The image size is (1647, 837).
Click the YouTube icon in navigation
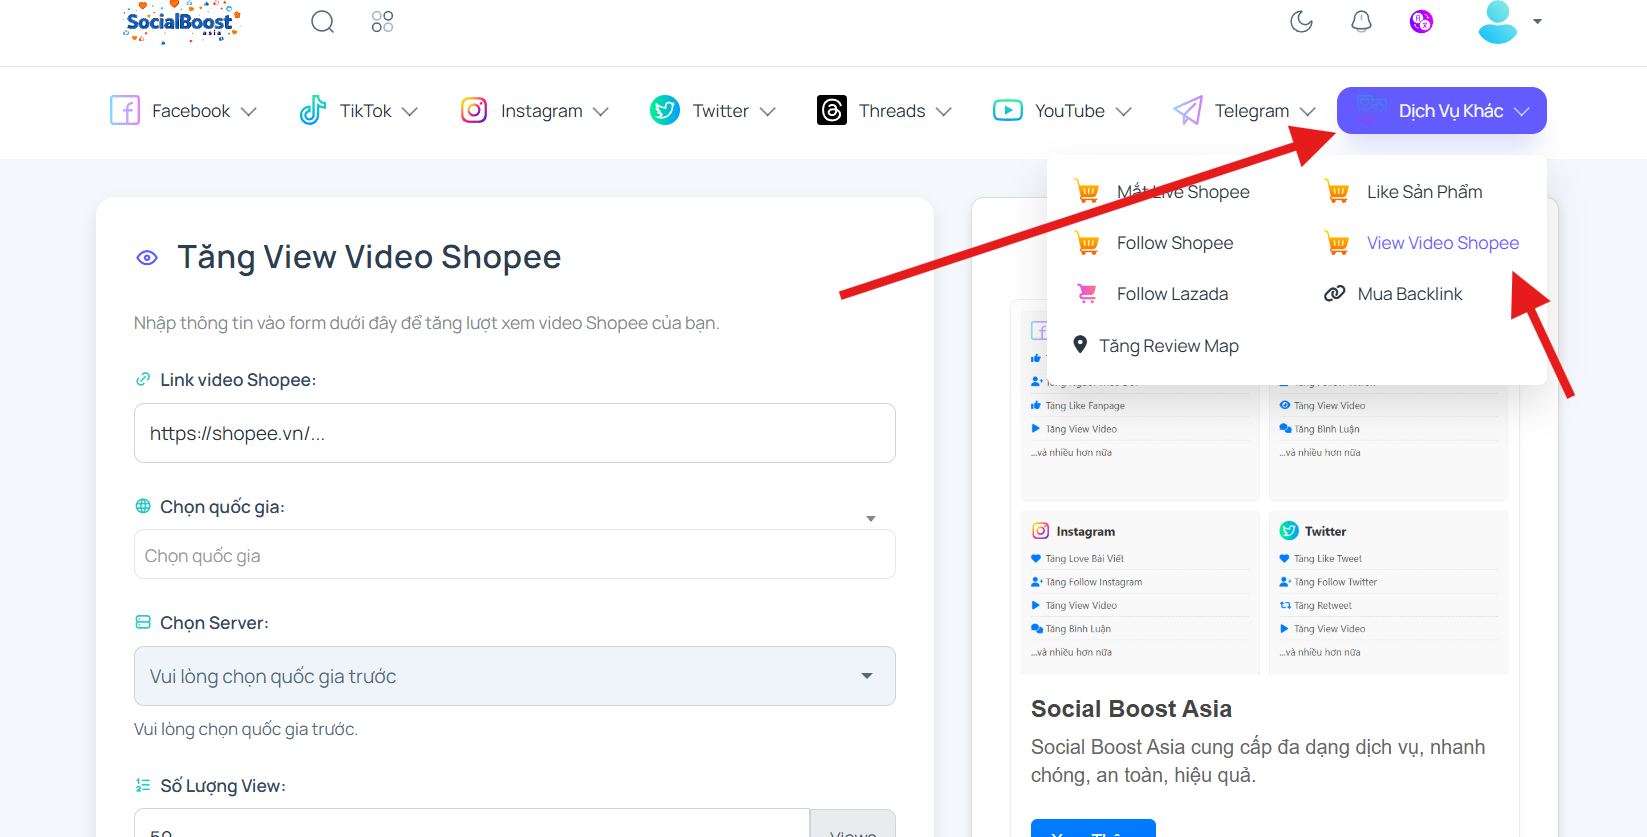click(1008, 110)
